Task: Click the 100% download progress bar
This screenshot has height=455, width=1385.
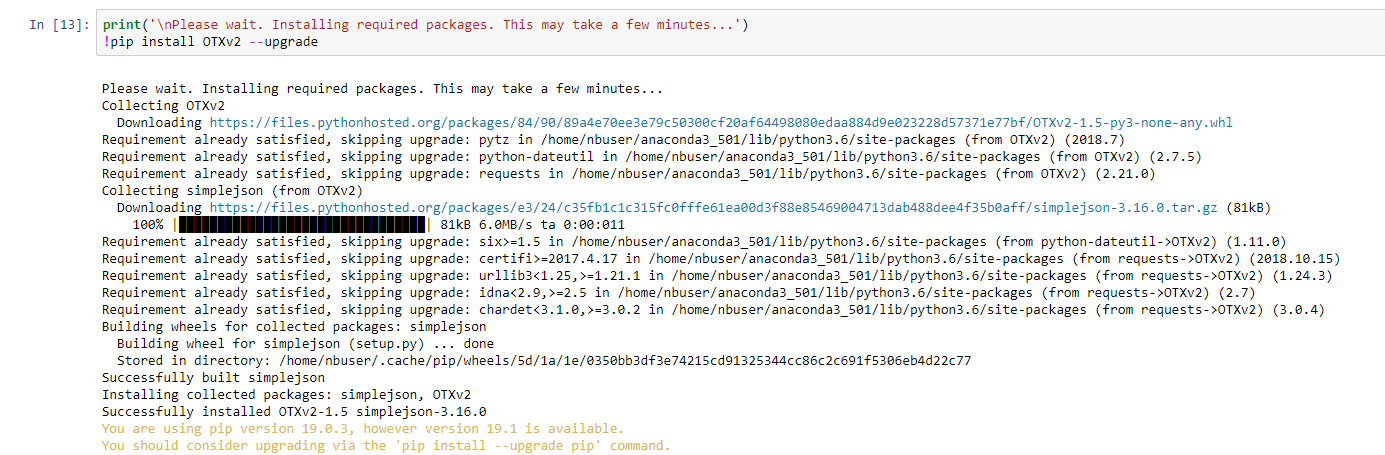Action: tap(301, 224)
